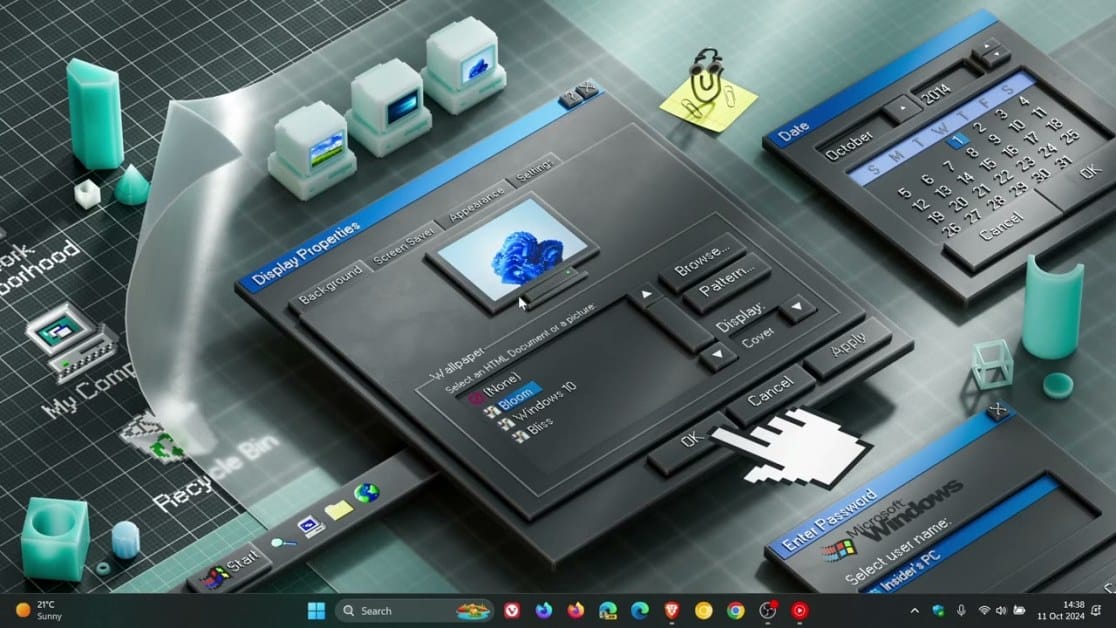The width and height of the screenshot is (1116, 628).
Task: Open the Windows Start menu
Action: tap(316, 610)
